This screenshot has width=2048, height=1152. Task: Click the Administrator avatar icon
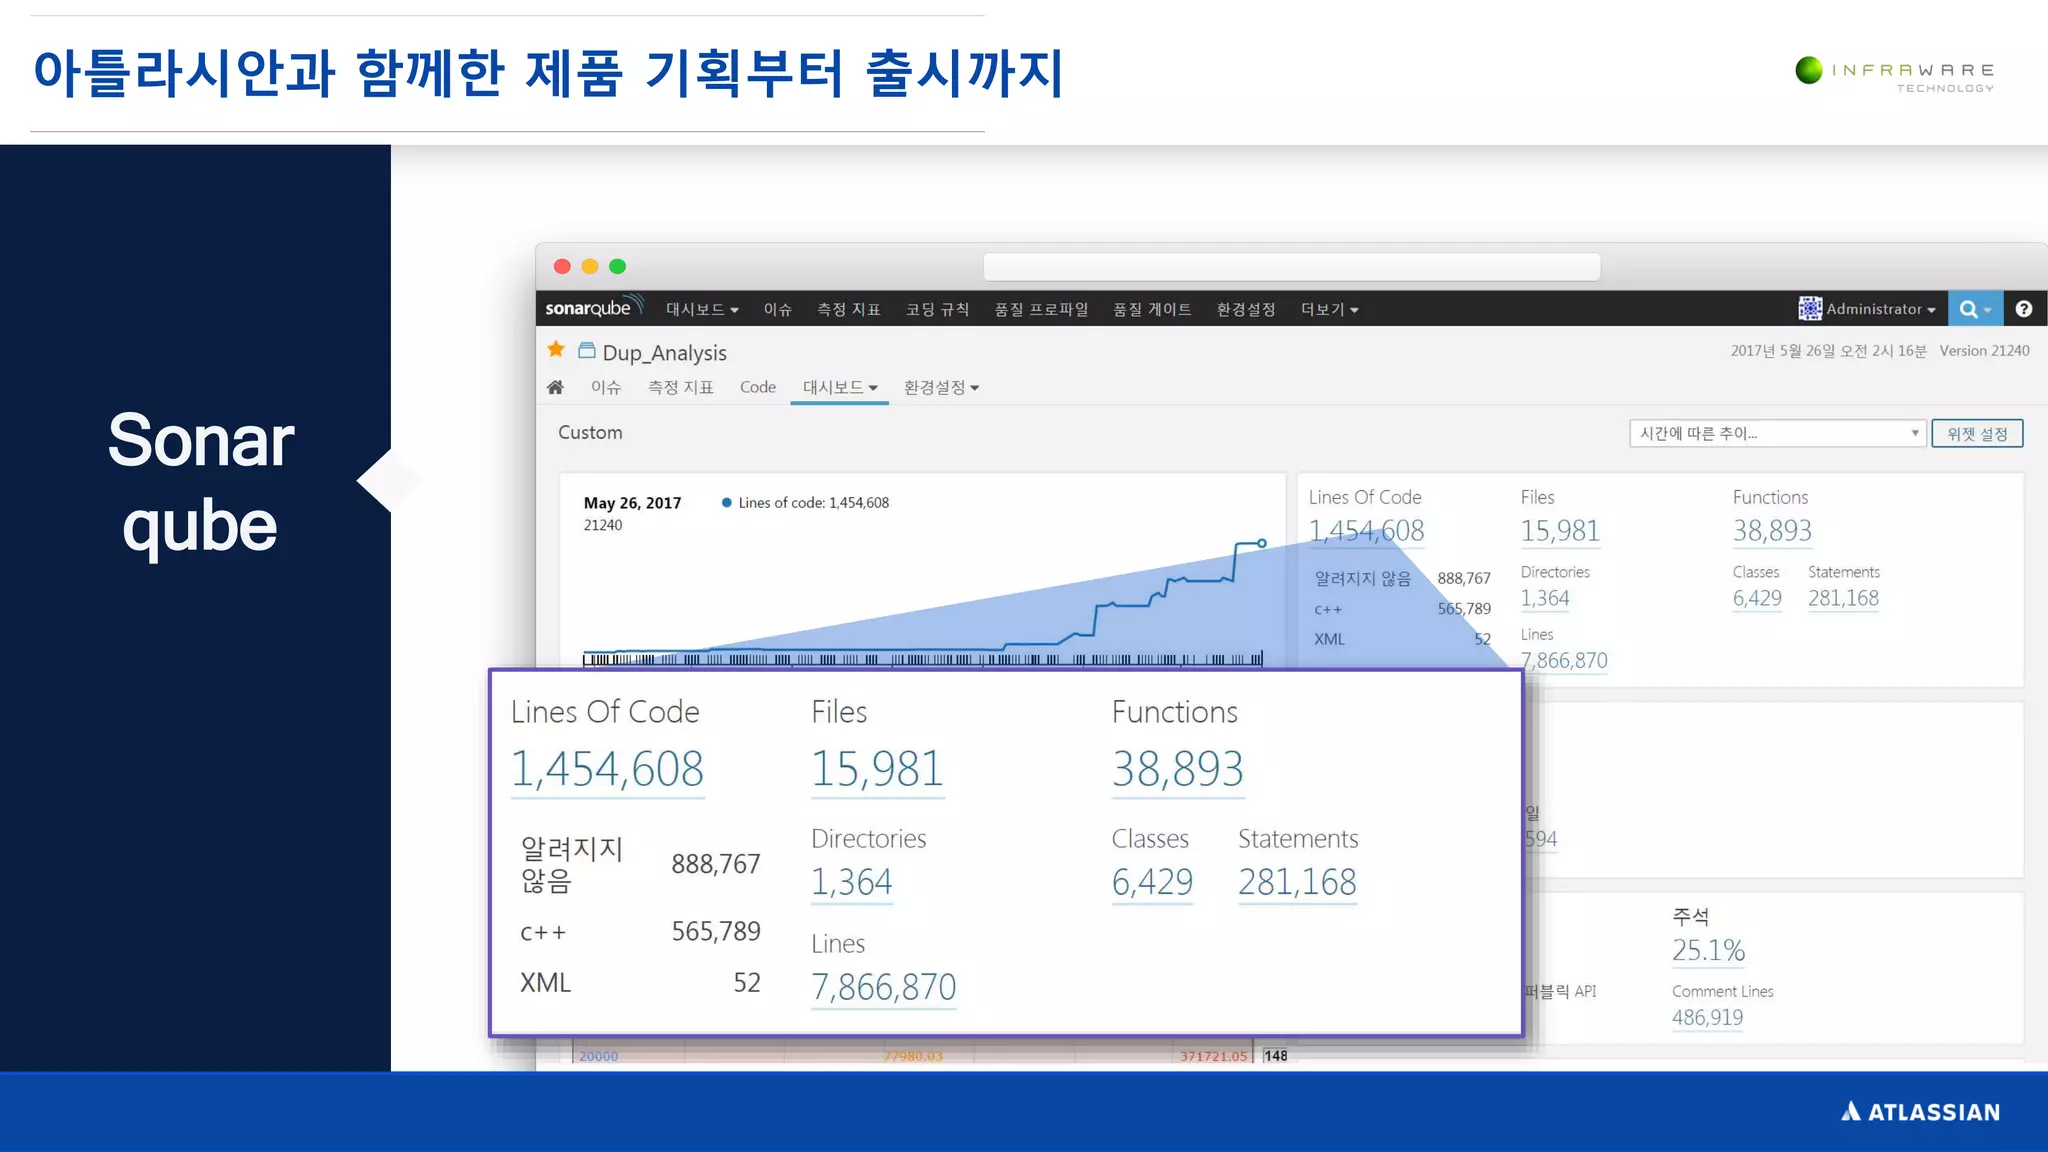pyautogui.click(x=1809, y=309)
